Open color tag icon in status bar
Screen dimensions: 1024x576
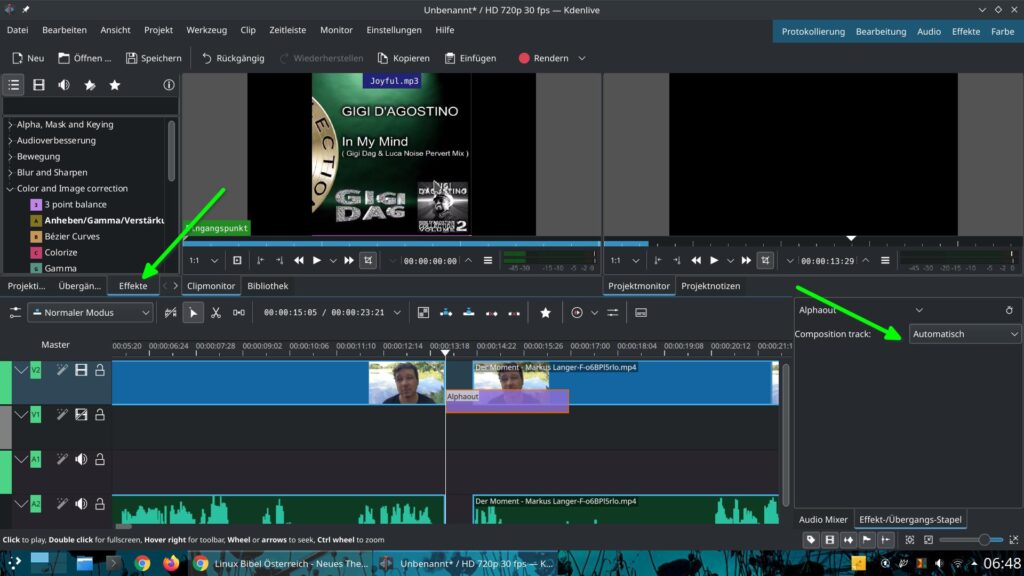(x=811, y=540)
